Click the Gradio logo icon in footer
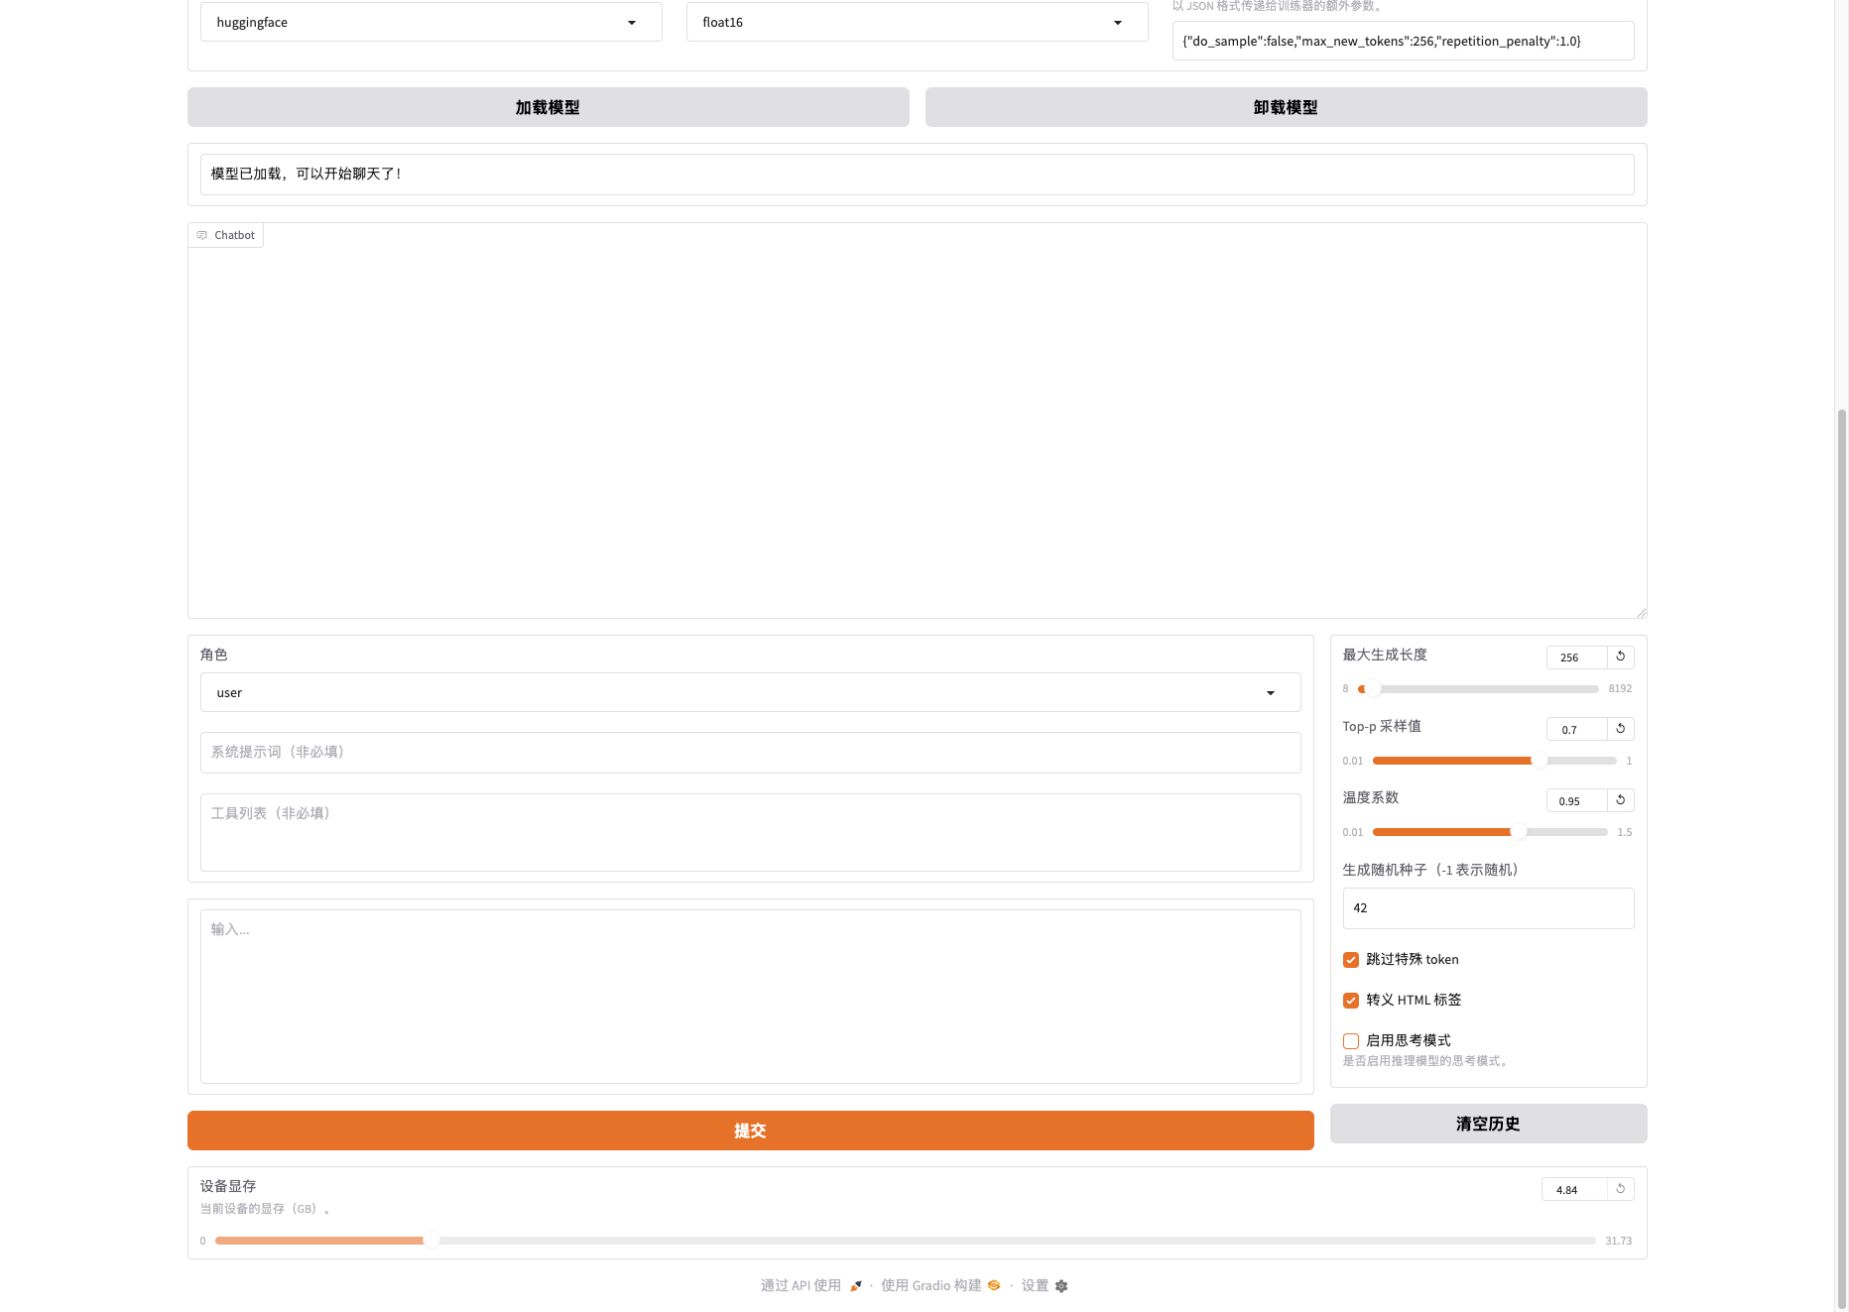Image resolution: width=1849 pixels, height=1312 pixels. 993,1286
